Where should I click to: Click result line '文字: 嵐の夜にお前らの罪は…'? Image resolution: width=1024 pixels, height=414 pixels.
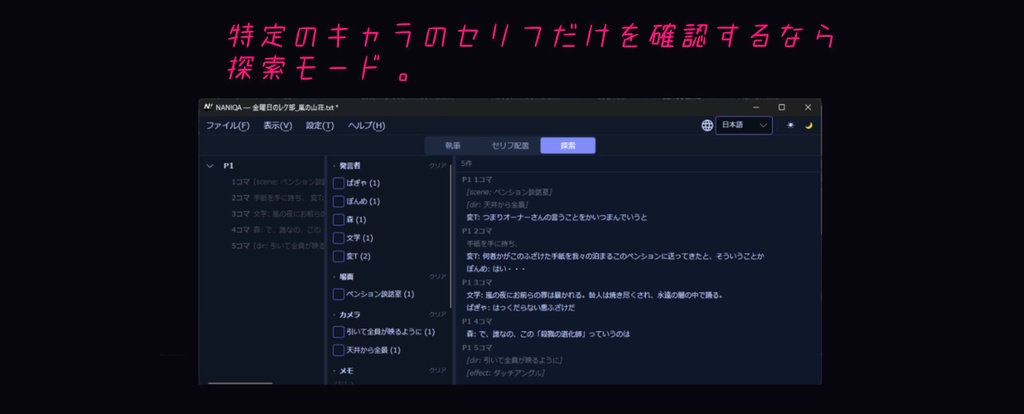(x=594, y=295)
